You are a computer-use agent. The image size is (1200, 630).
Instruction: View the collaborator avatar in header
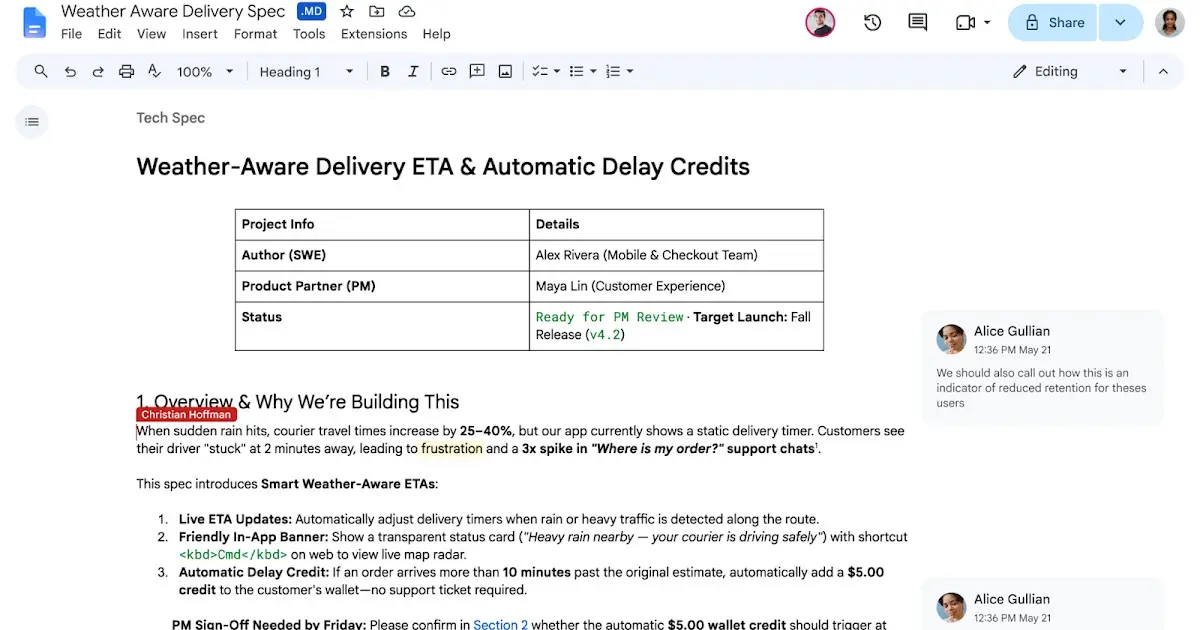point(820,22)
